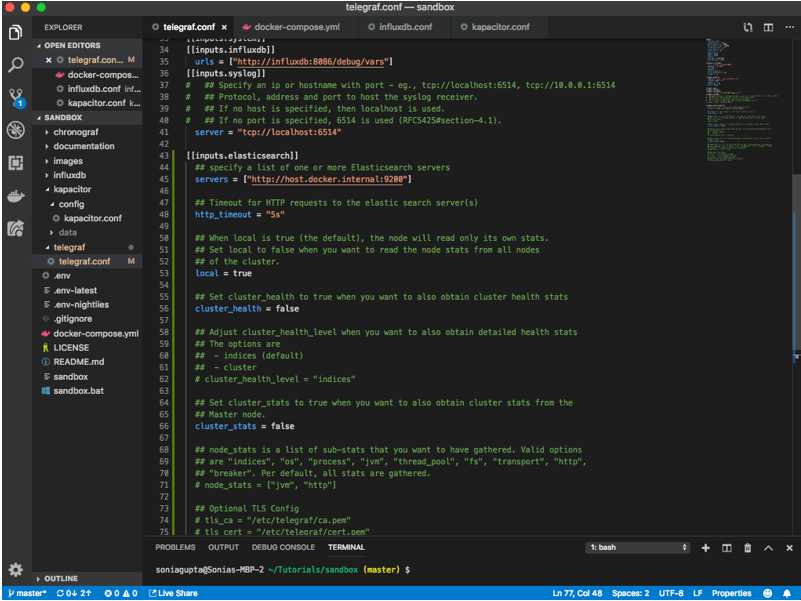
Task: Kill the terminal using the trash icon
Action: [x=748, y=548]
